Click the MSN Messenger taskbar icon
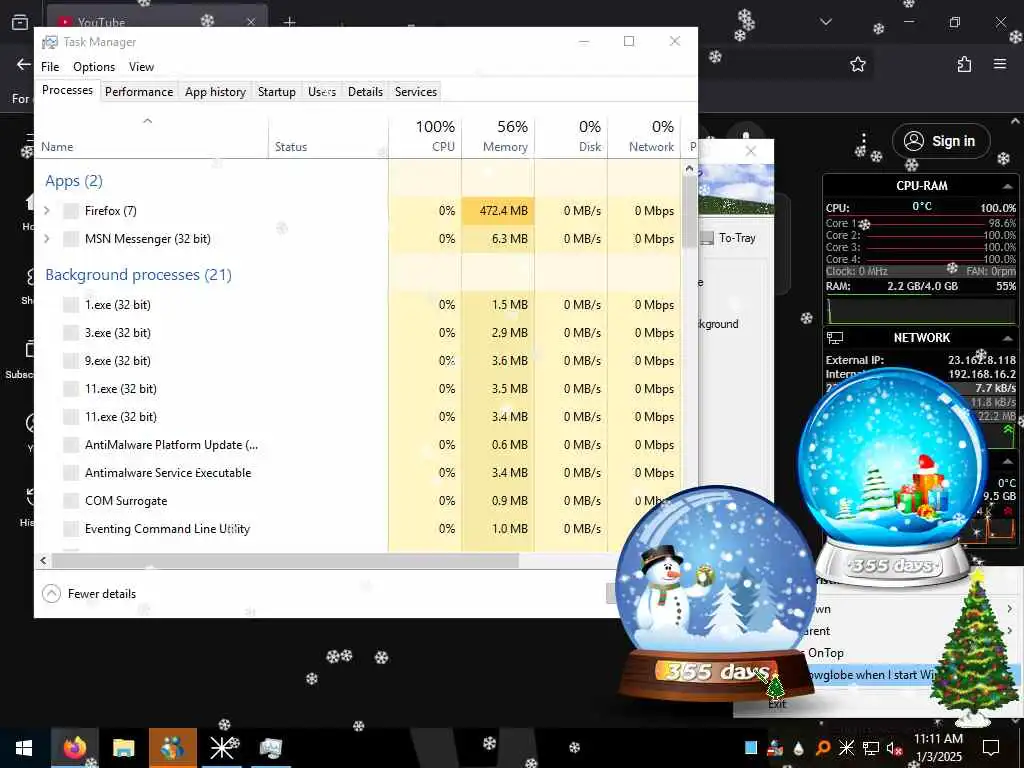The image size is (1024, 768). click(172, 748)
